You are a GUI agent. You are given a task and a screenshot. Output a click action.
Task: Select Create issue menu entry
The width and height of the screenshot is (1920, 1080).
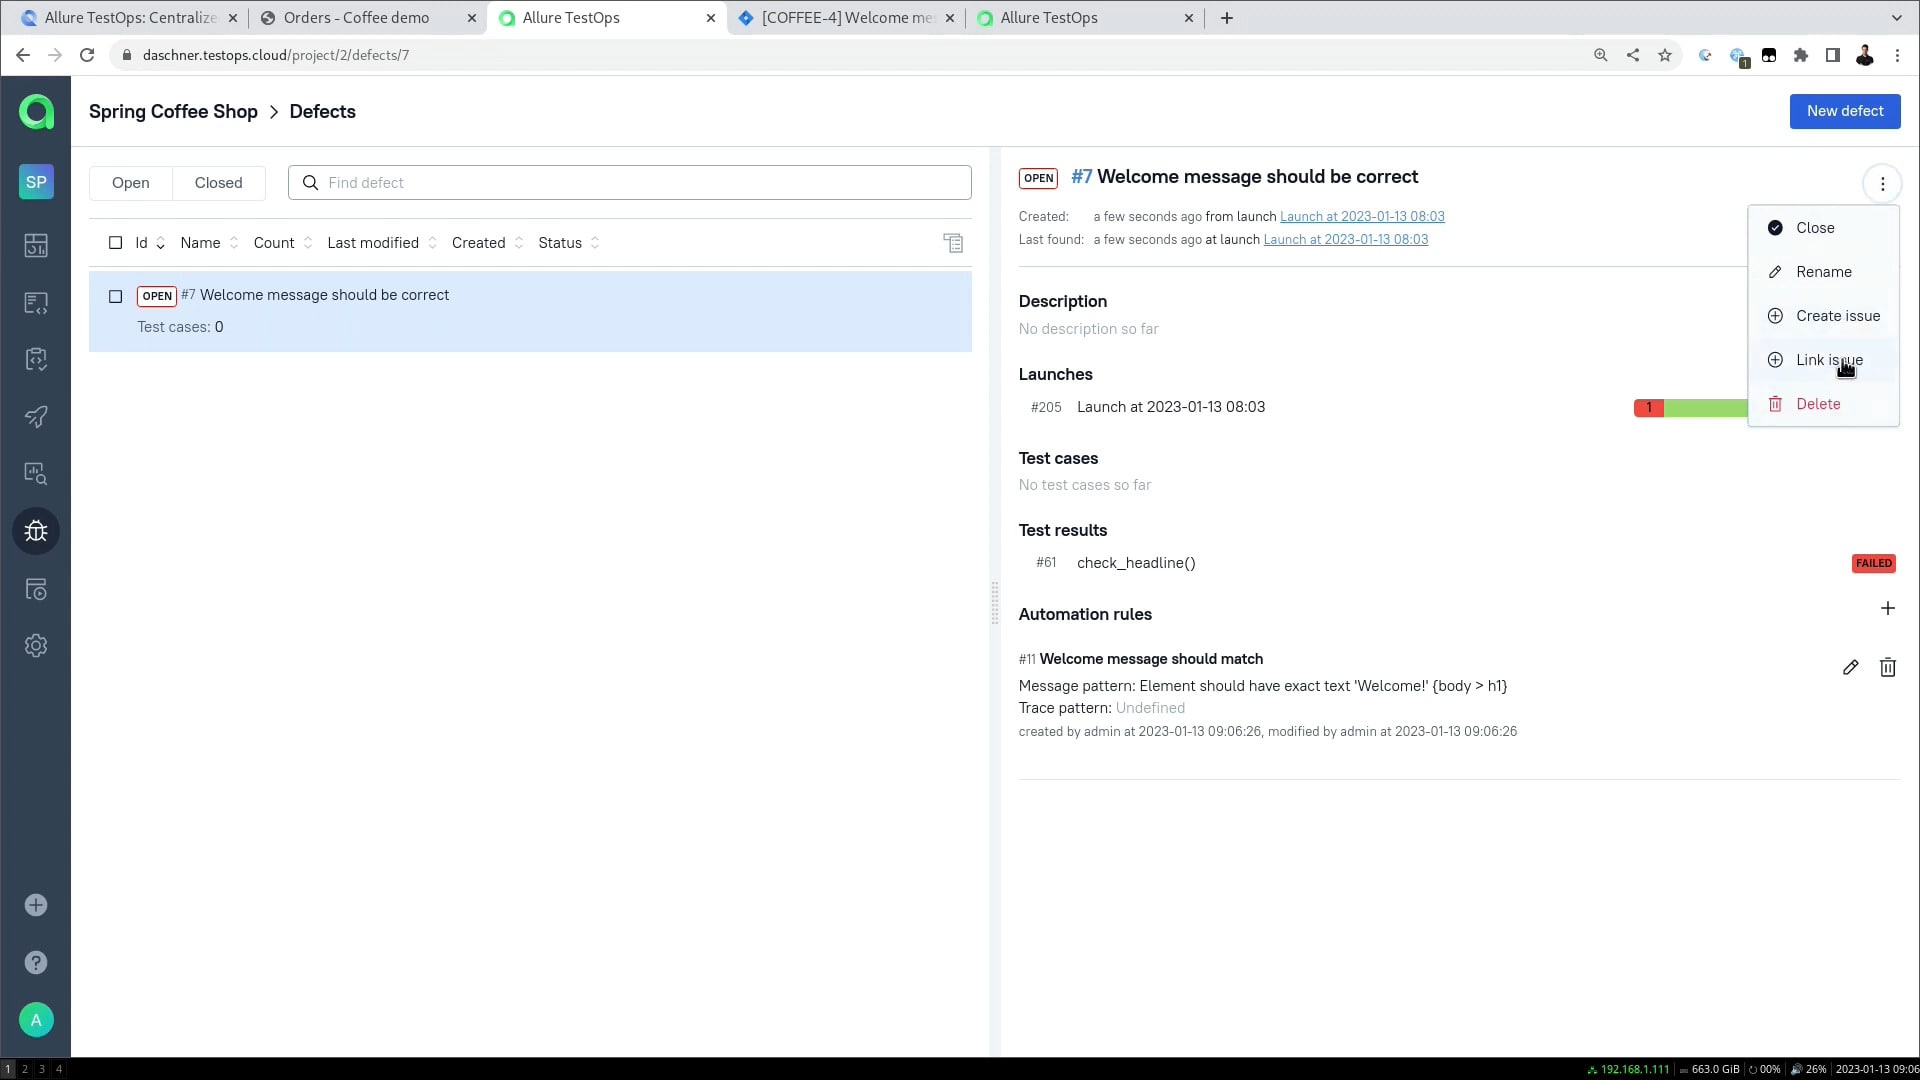tap(1837, 316)
